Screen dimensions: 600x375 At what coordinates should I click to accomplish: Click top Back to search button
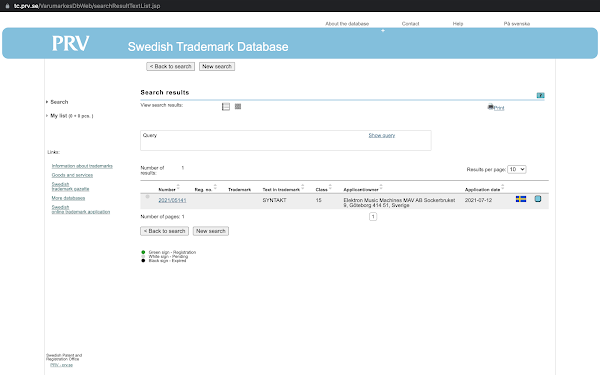pos(170,67)
